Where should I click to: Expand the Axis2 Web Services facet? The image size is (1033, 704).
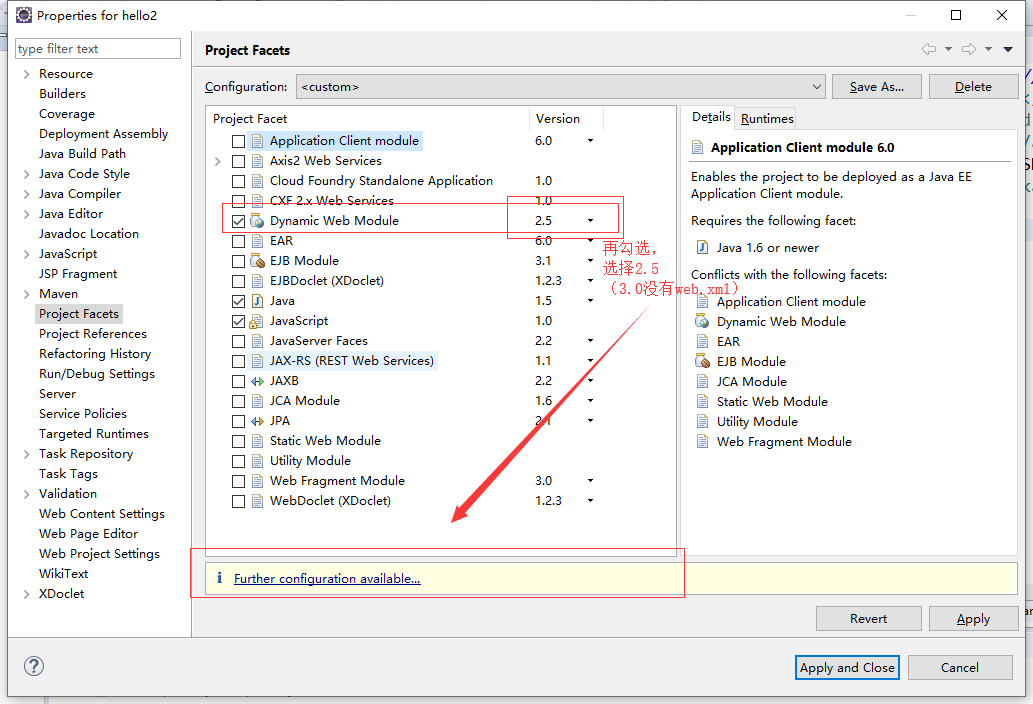(218, 161)
